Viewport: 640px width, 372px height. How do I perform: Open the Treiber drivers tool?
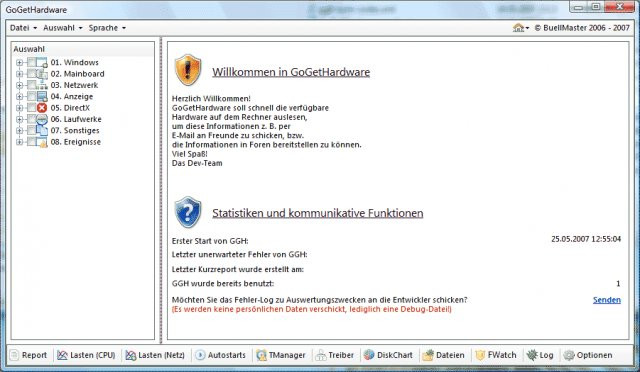(335, 355)
